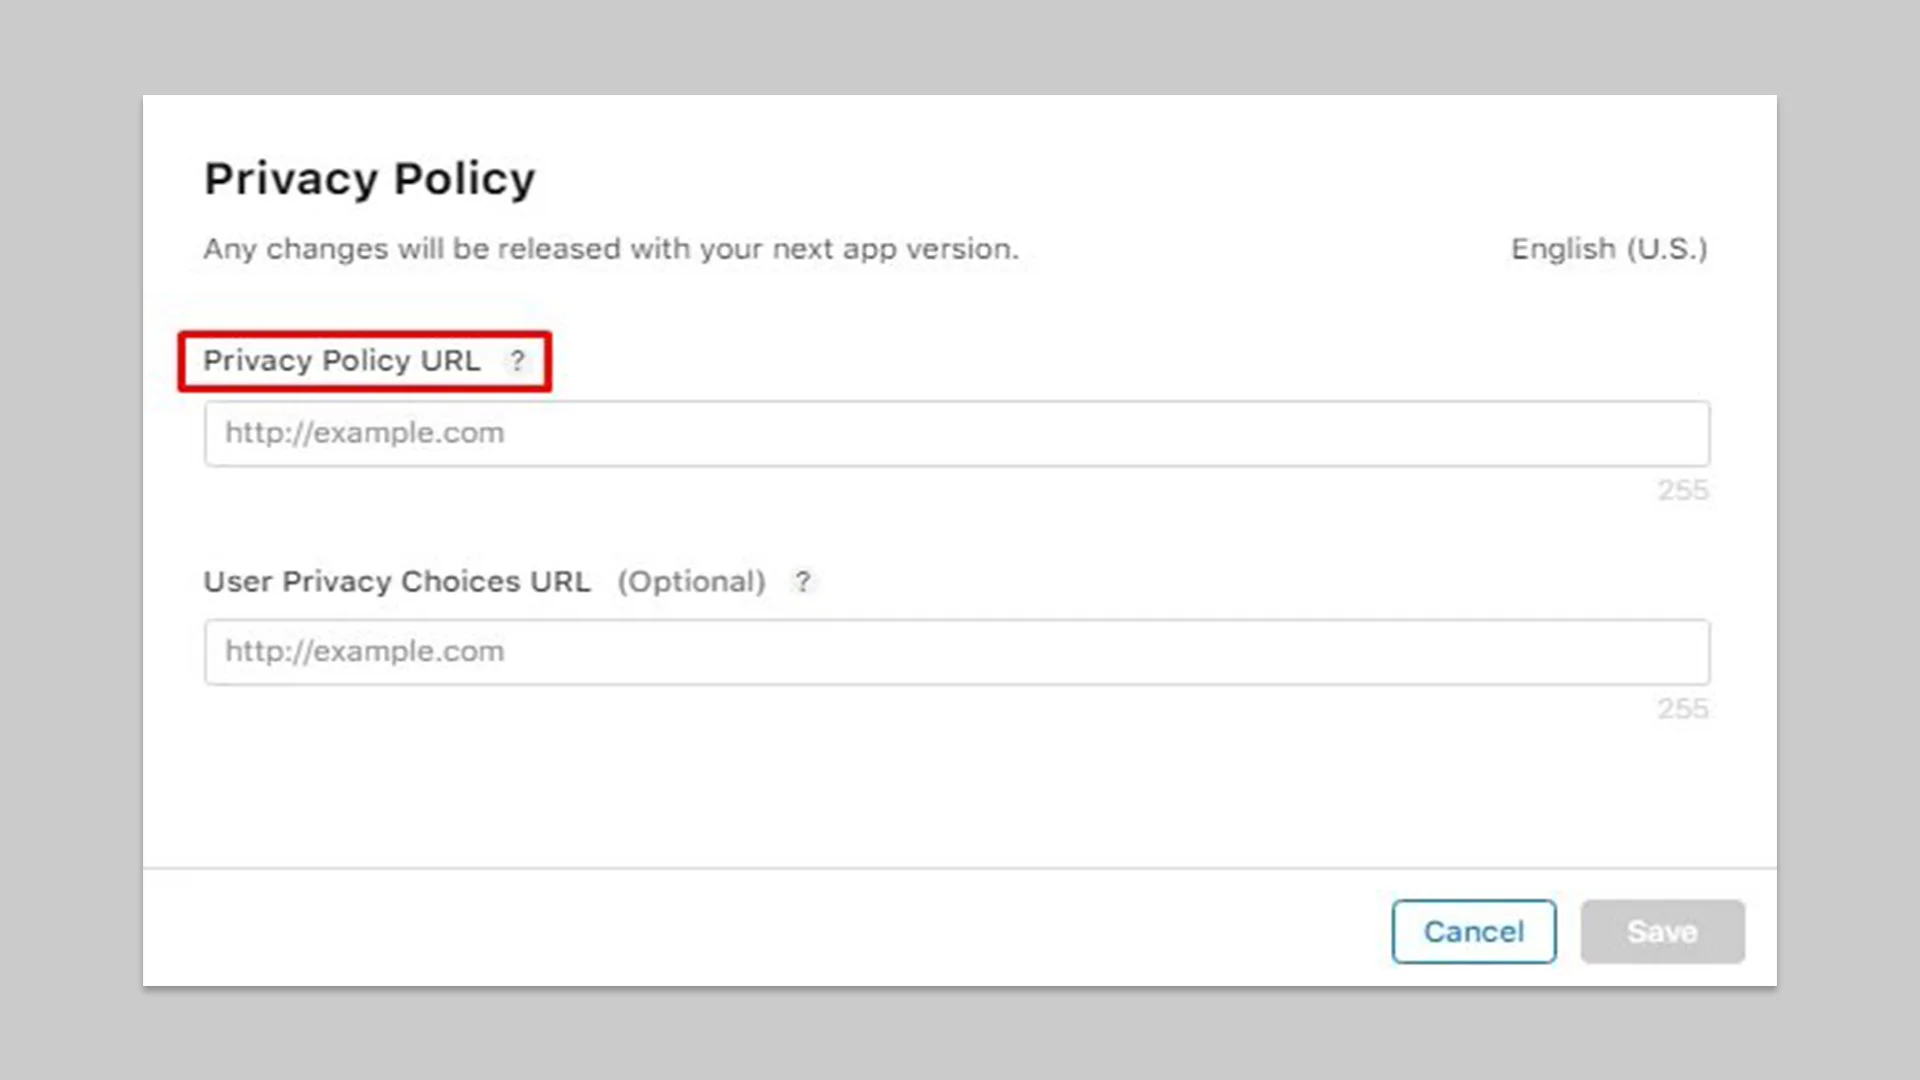
Task: Click the grayed-out Save button
Action: click(x=1662, y=932)
